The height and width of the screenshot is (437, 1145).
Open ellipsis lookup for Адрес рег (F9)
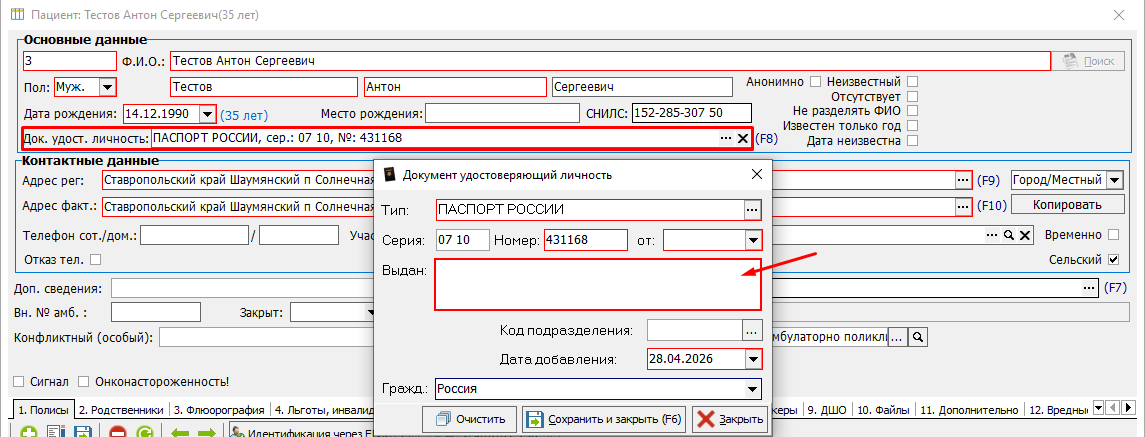coord(962,180)
